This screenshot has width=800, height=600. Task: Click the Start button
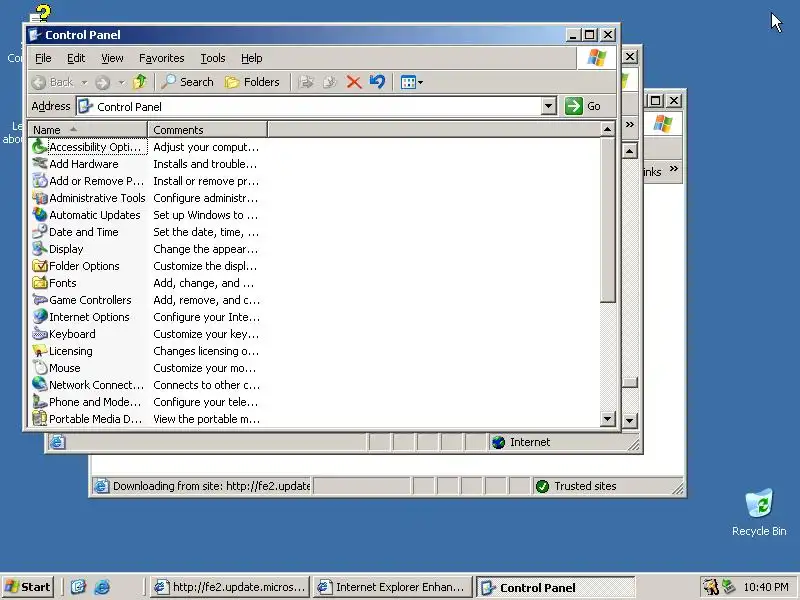[29, 587]
